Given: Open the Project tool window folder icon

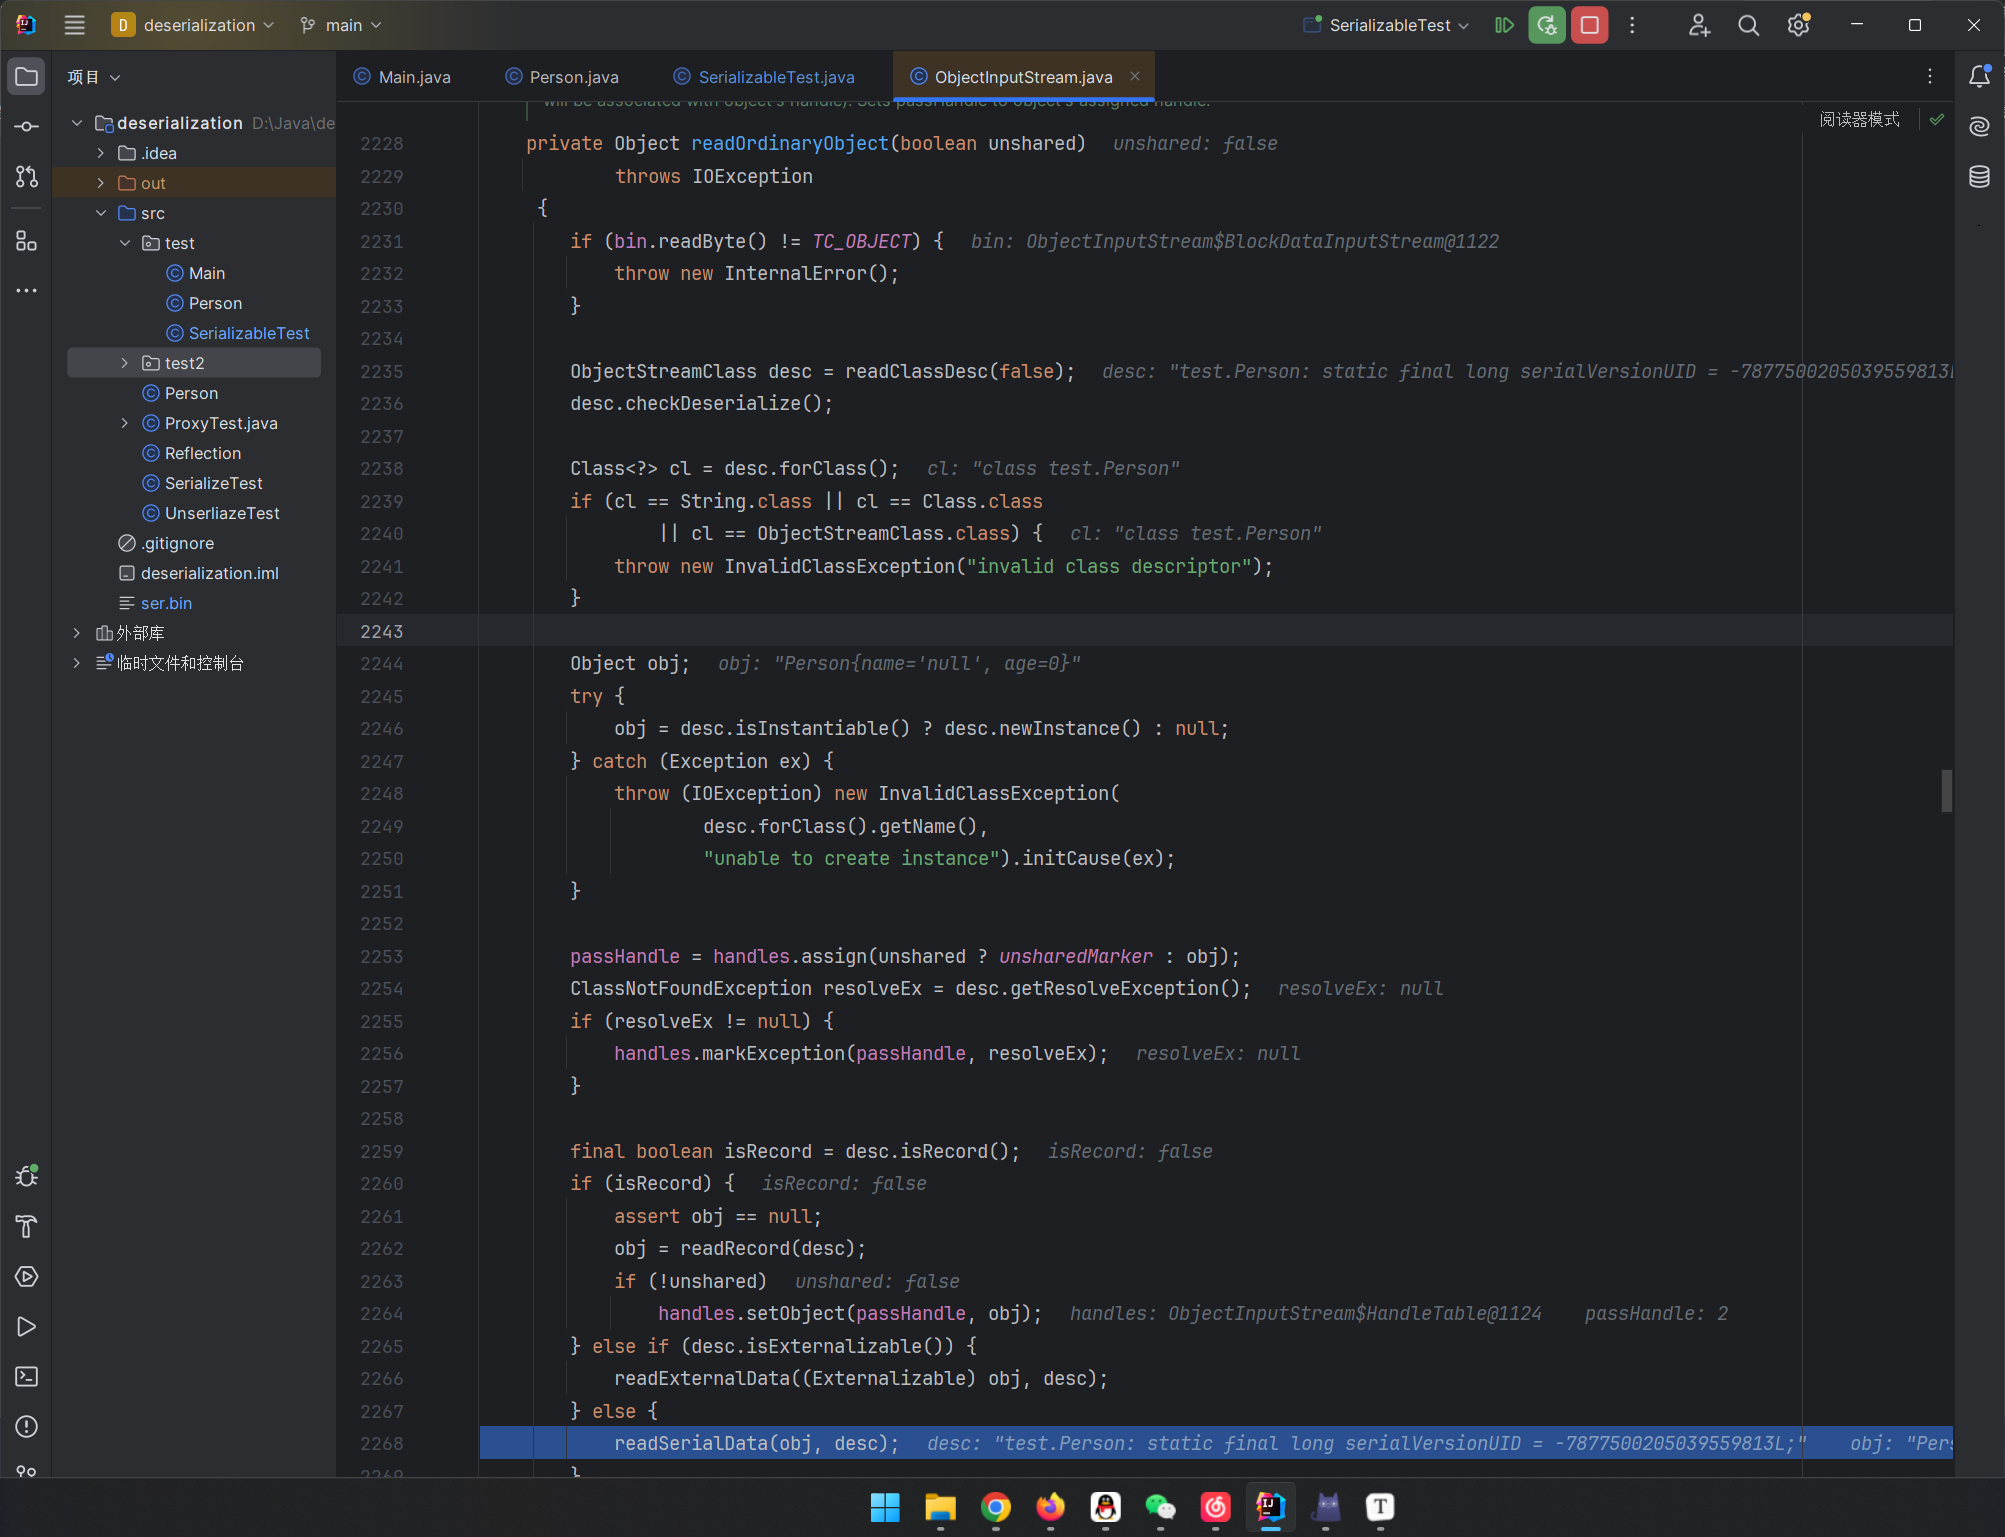Looking at the screenshot, I should click(27, 77).
